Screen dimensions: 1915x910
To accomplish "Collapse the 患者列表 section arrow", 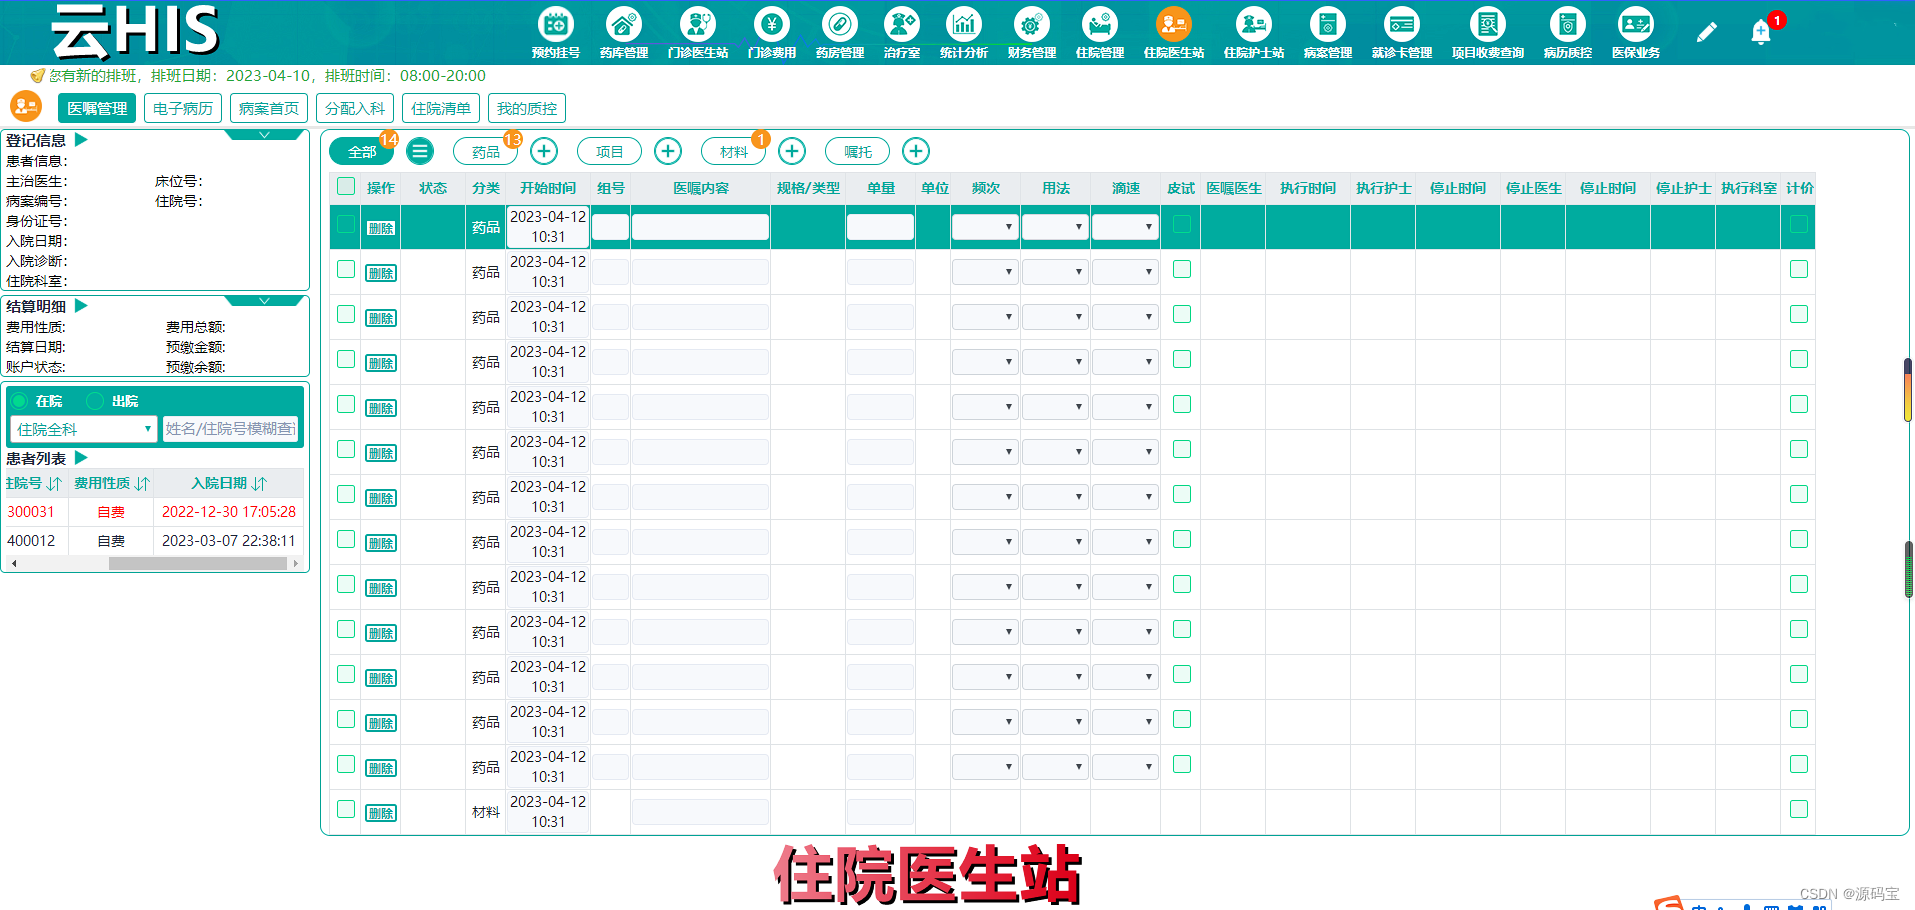I will point(81,458).
